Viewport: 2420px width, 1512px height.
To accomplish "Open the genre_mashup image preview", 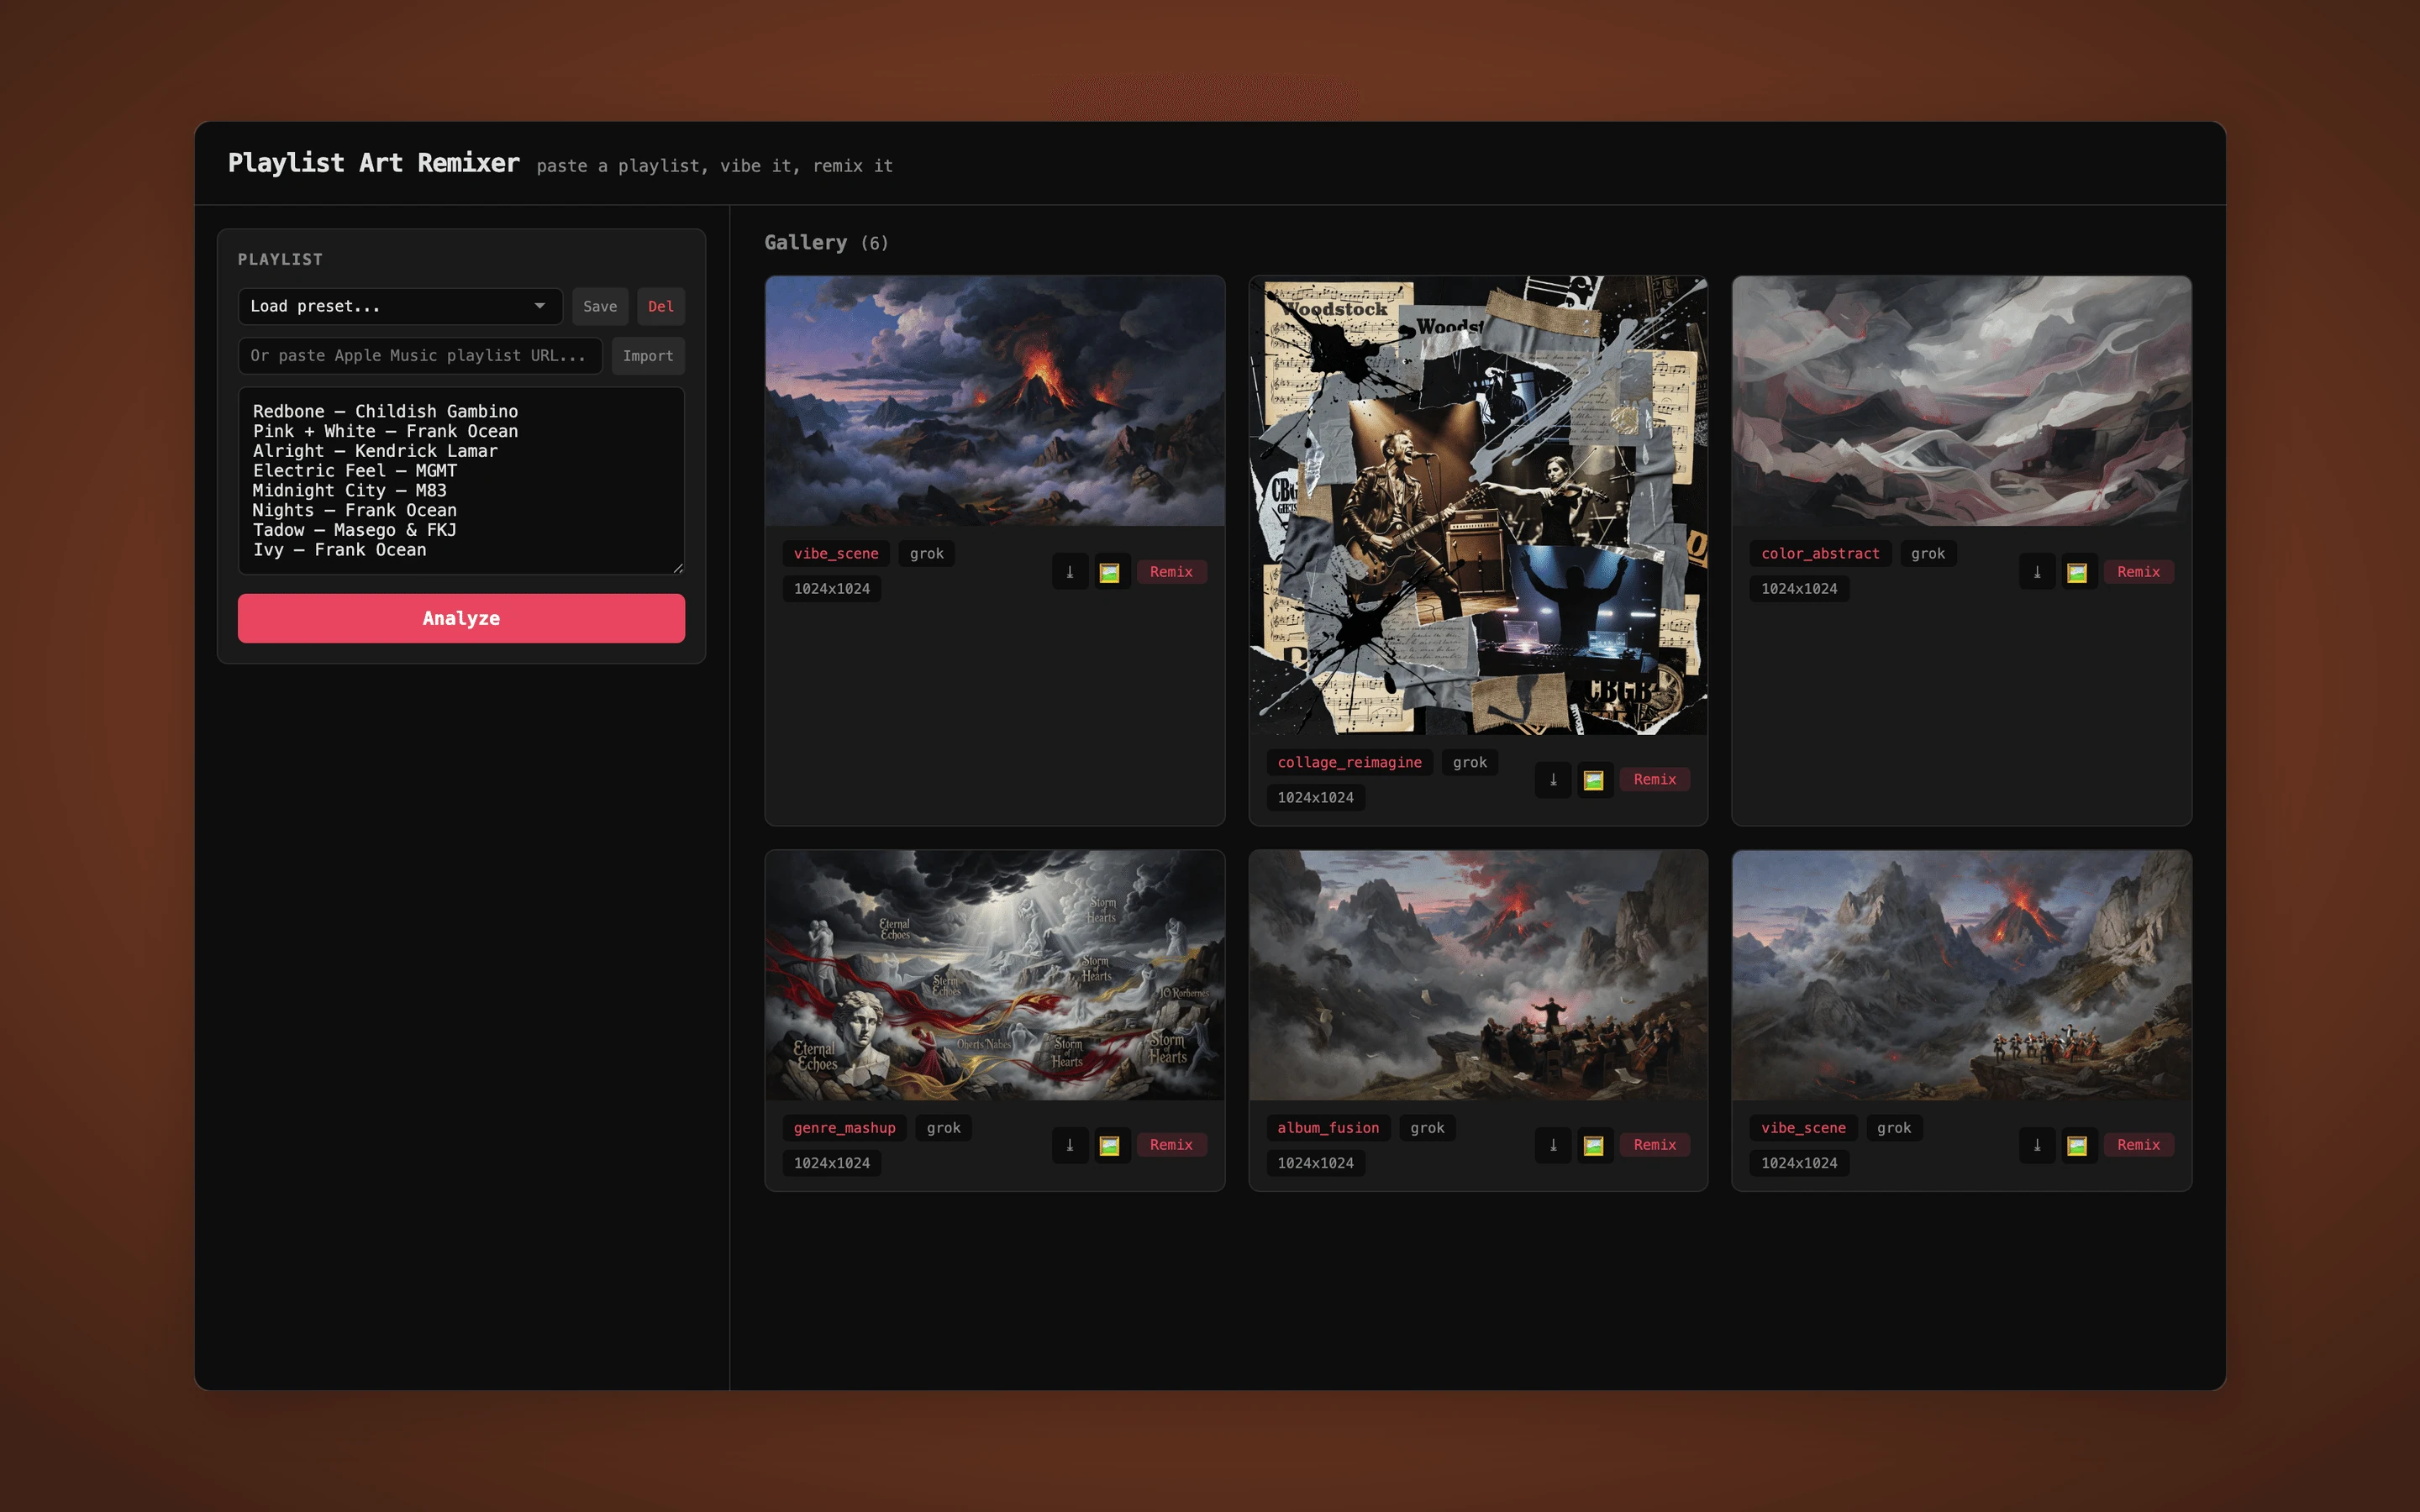I will tap(1110, 1145).
